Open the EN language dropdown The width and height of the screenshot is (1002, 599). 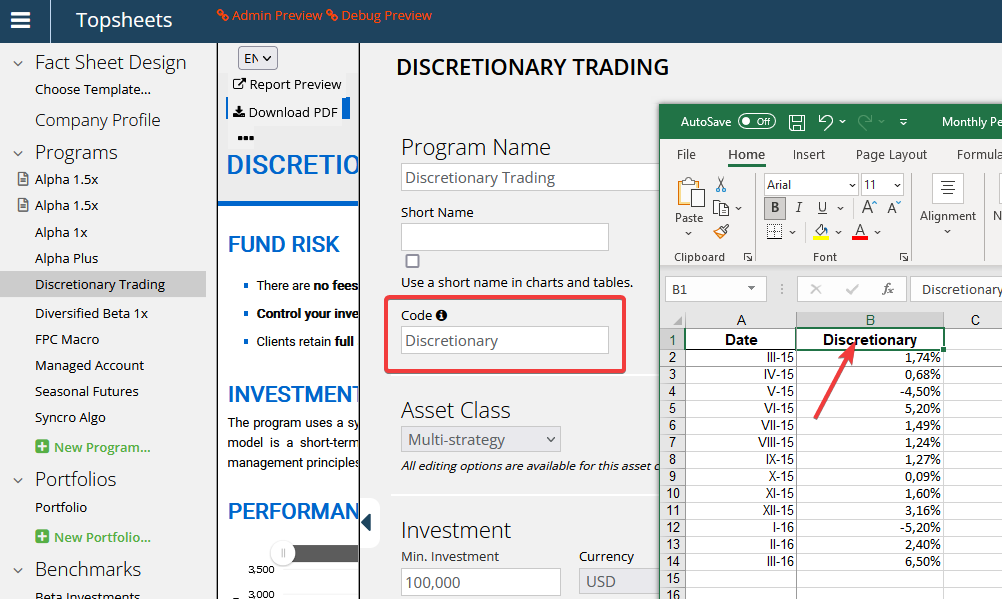[258, 58]
